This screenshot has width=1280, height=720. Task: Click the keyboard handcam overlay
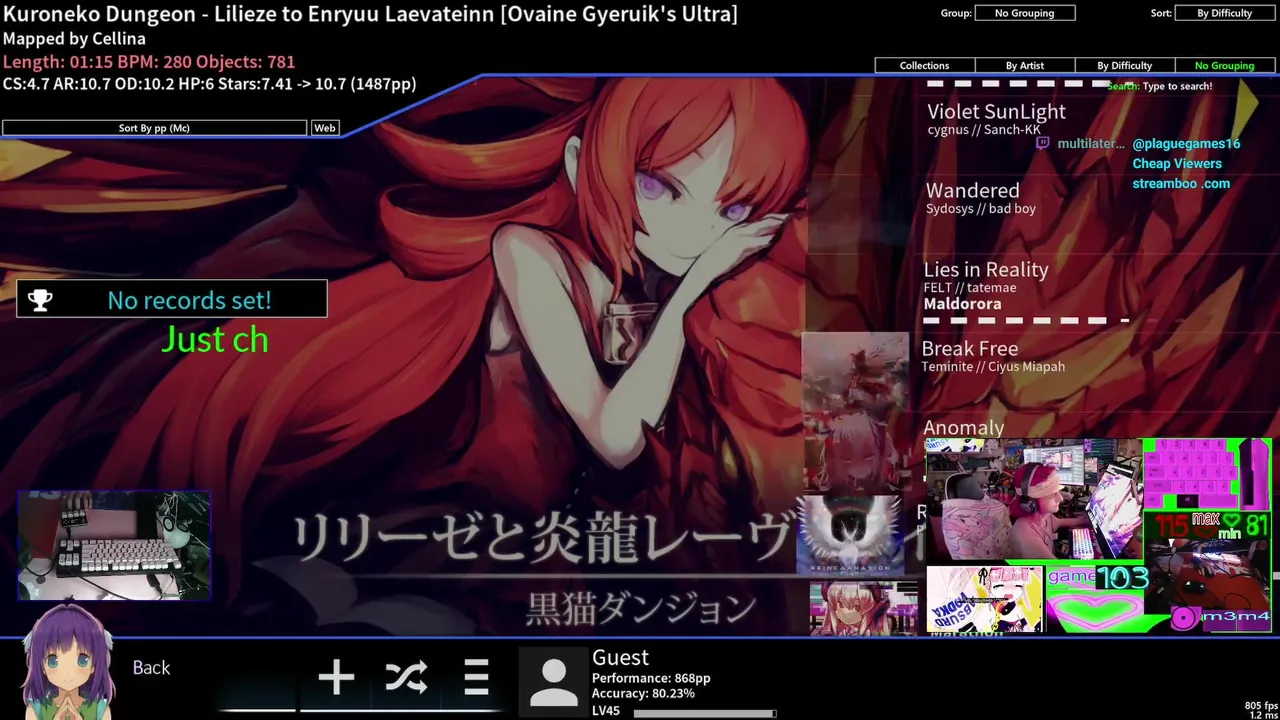pyautogui.click(x=114, y=545)
